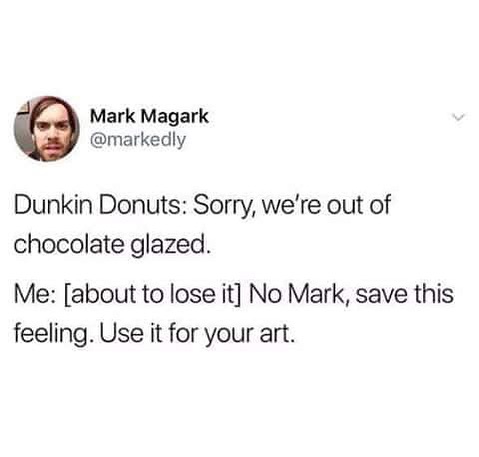Select the word "chocolate" in the tweet

[x=69, y=245]
